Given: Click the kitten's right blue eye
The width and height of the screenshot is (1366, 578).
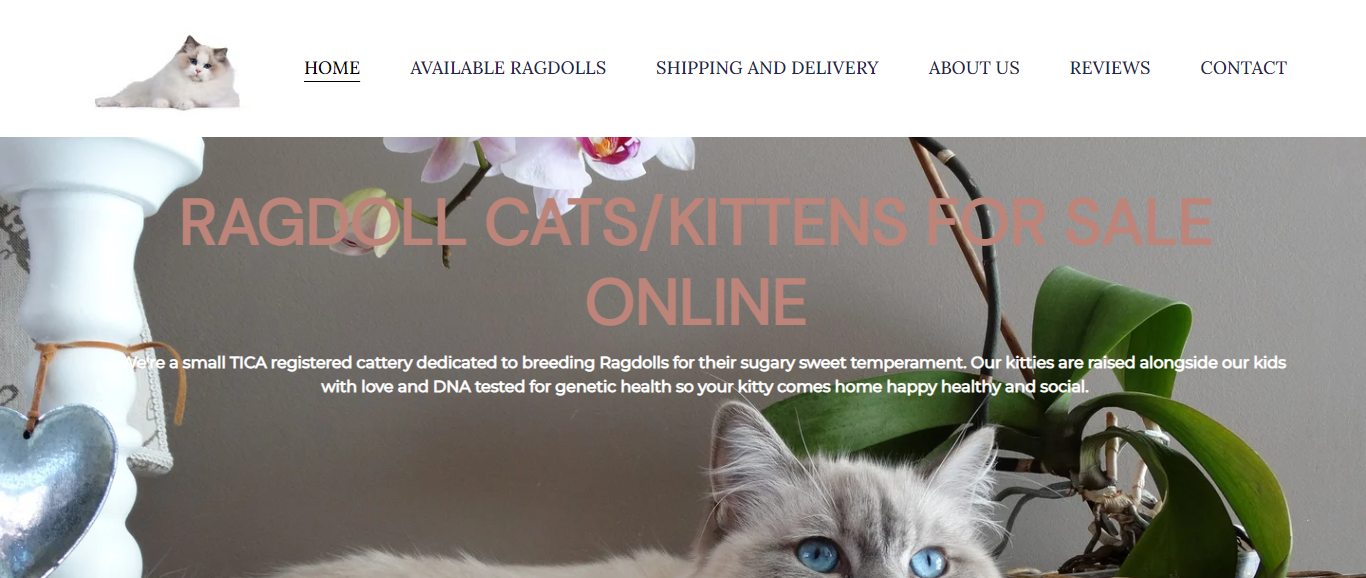Looking at the screenshot, I should [x=928, y=562].
